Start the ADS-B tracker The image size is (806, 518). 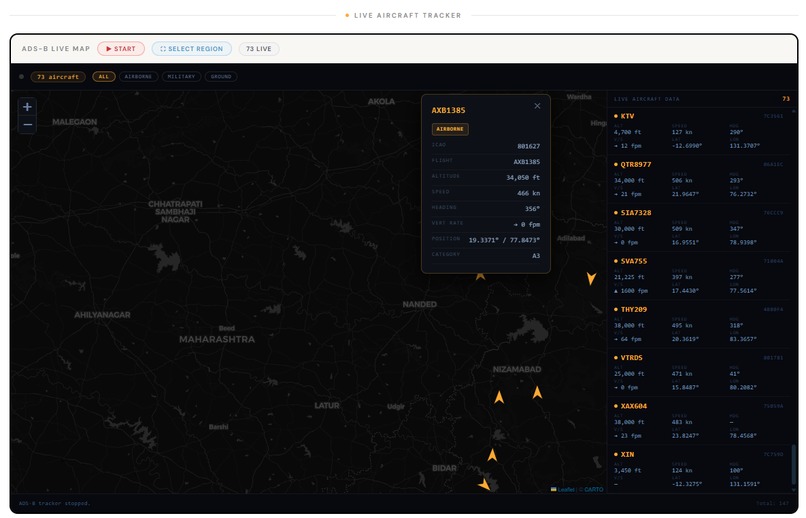coord(121,49)
